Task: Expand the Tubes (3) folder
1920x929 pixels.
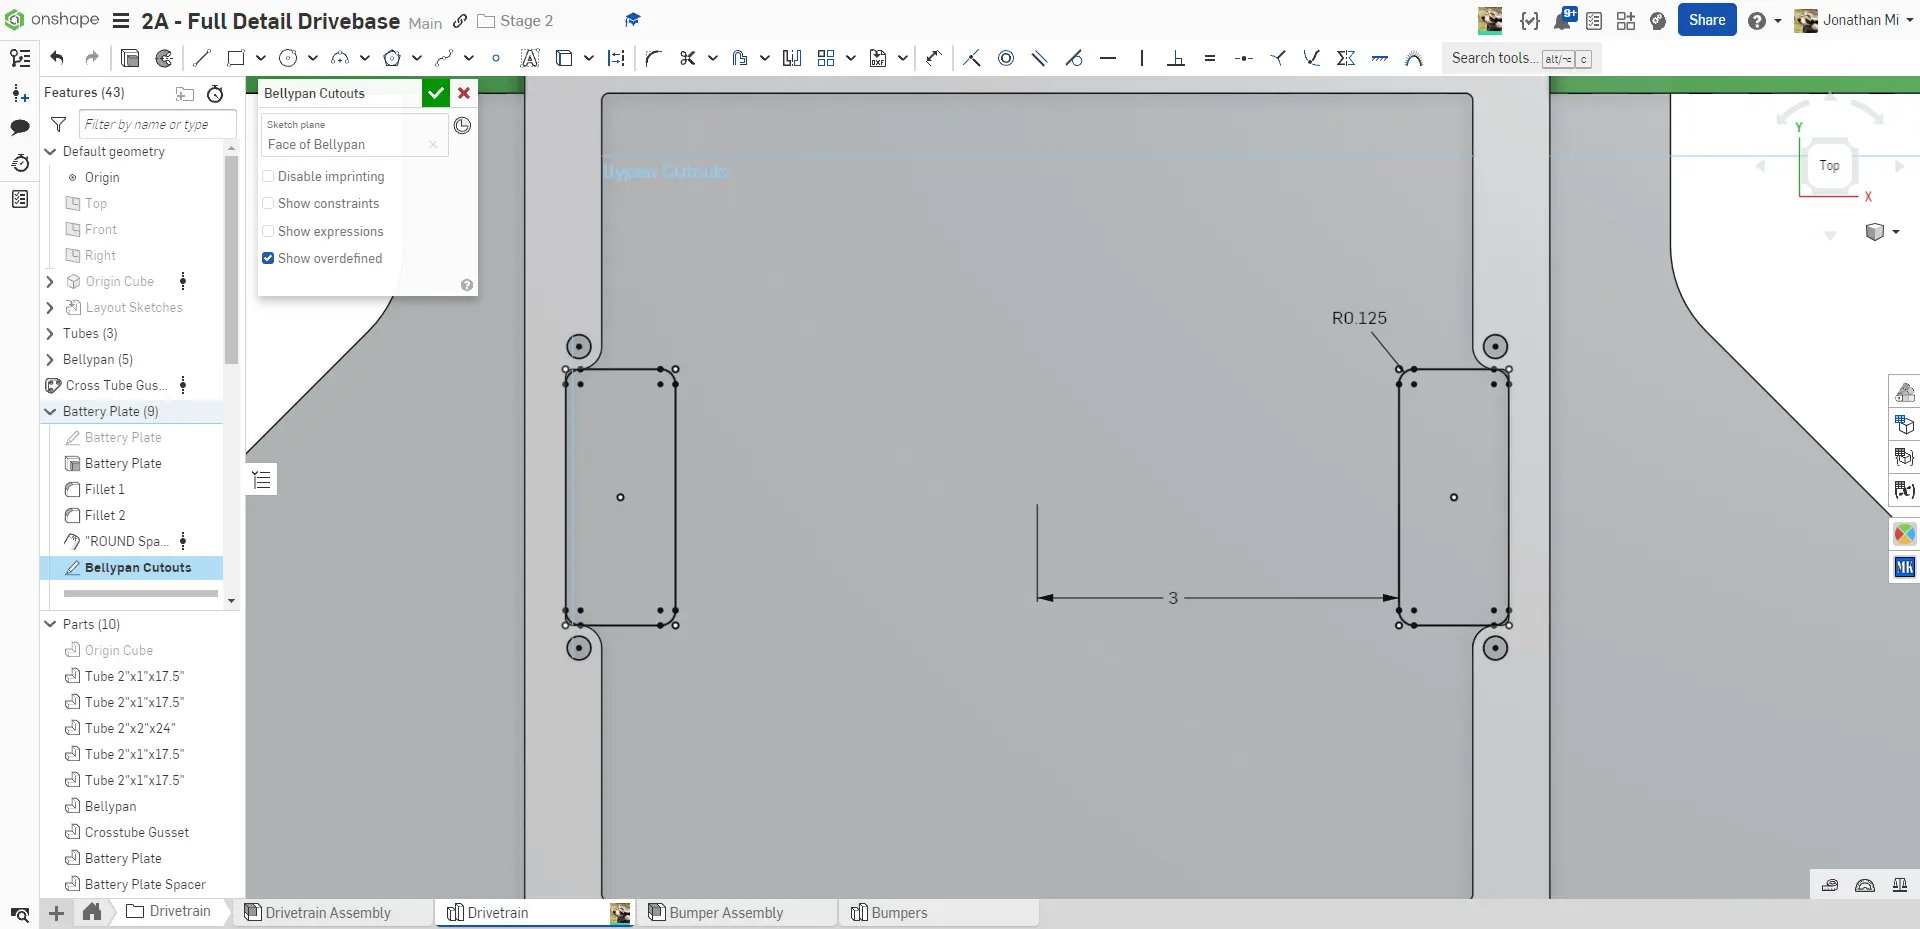Action: click(x=50, y=334)
